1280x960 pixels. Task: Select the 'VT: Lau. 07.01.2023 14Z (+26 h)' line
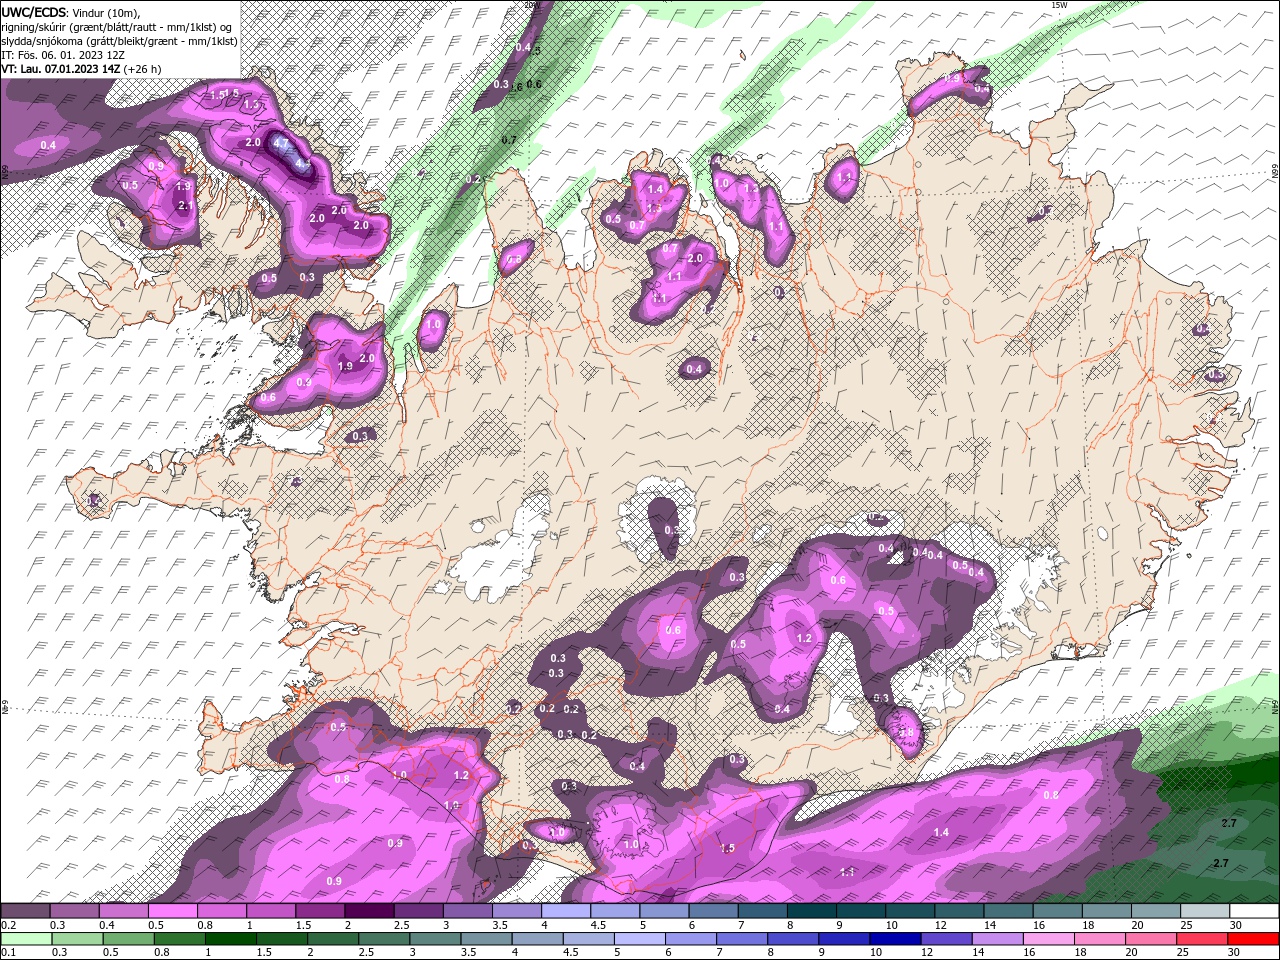pyautogui.click(x=82, y=69)
